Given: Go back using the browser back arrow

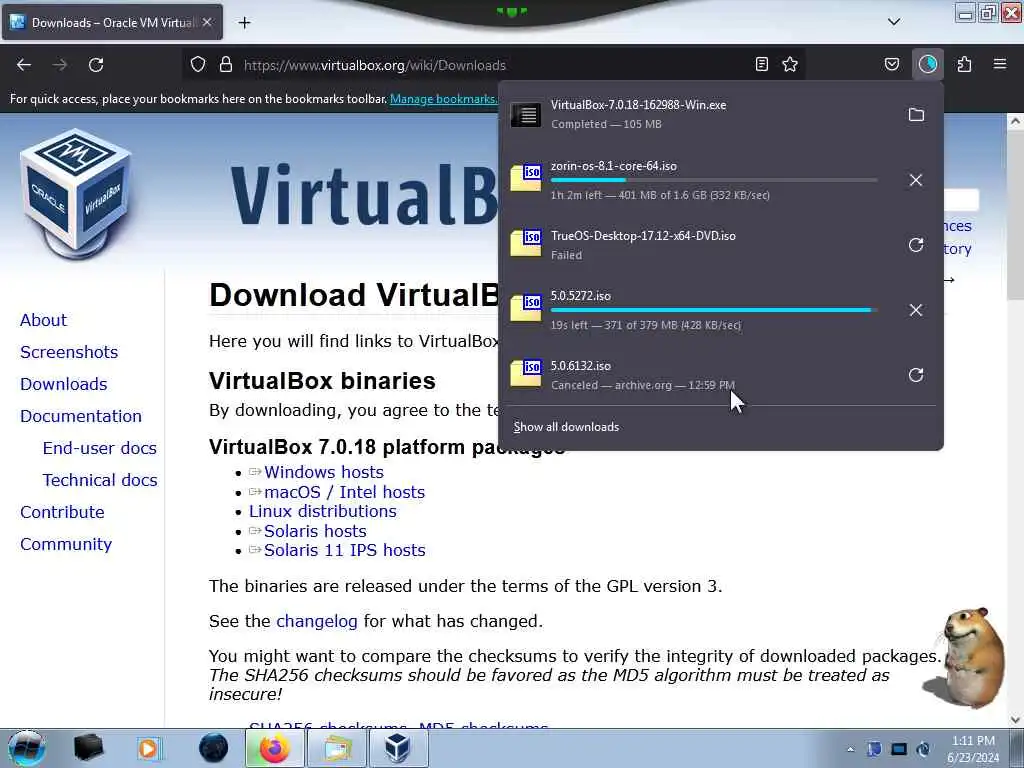Looking at the screenshot, I should [x=24, y=65].
